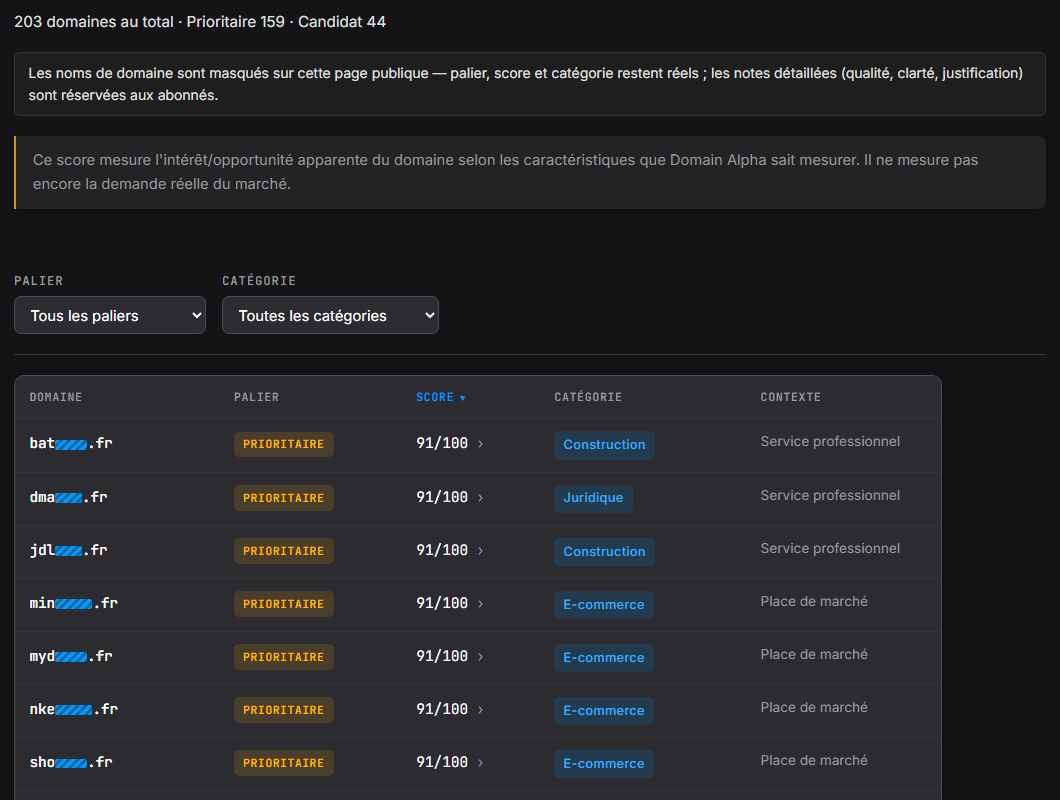1060x800 pixels.
Task: Open the Palier filter dropdown
Action: point(110,315)
